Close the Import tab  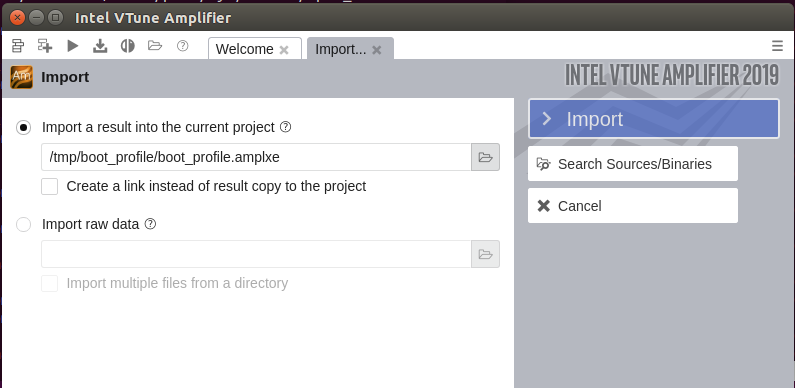click(376, 50)
